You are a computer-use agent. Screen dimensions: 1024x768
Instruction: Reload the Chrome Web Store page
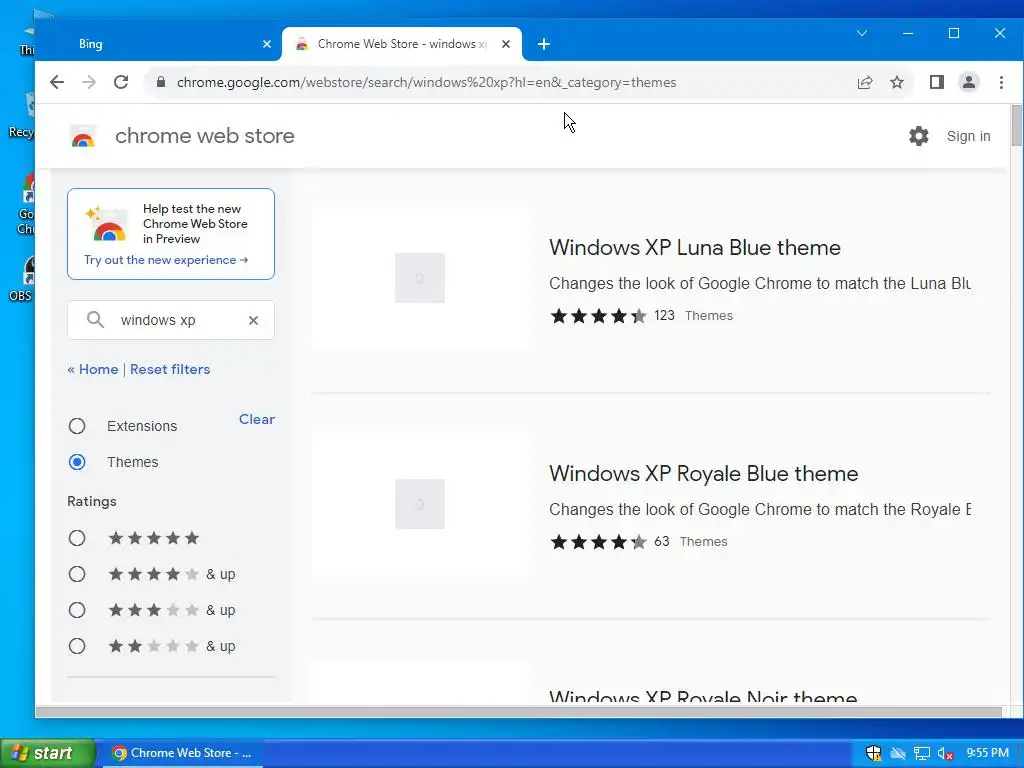(x=121, y=82)
